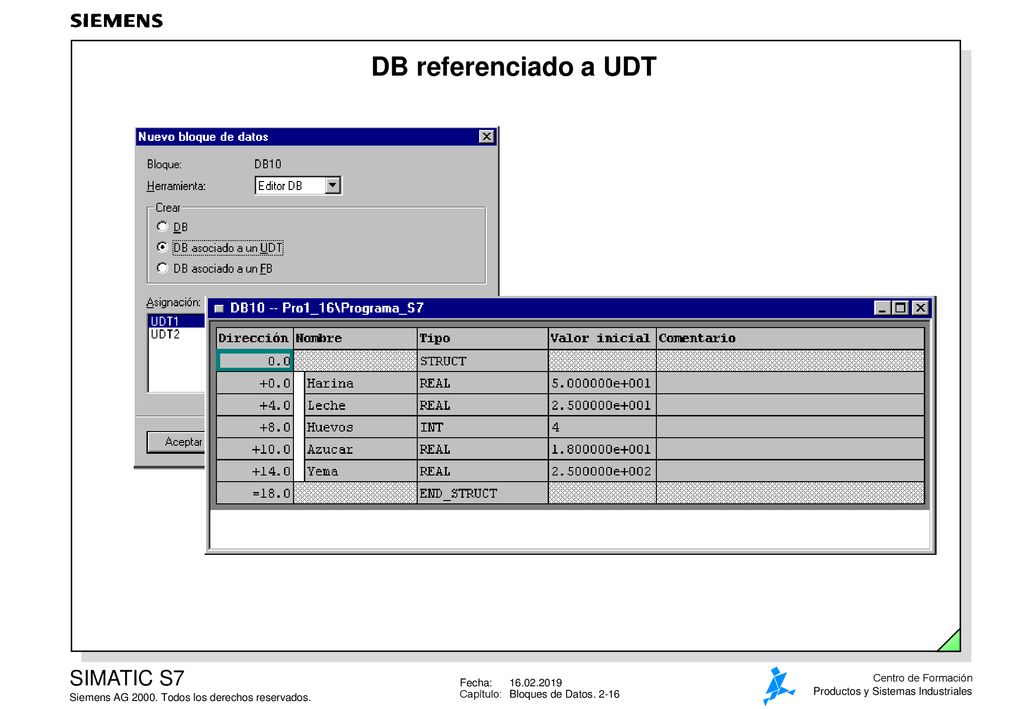Image resolution: width=1024 pixels, height=709 pixels.
Task: Maximize the DB10 editor window
Action: click(x=901, y=308)
